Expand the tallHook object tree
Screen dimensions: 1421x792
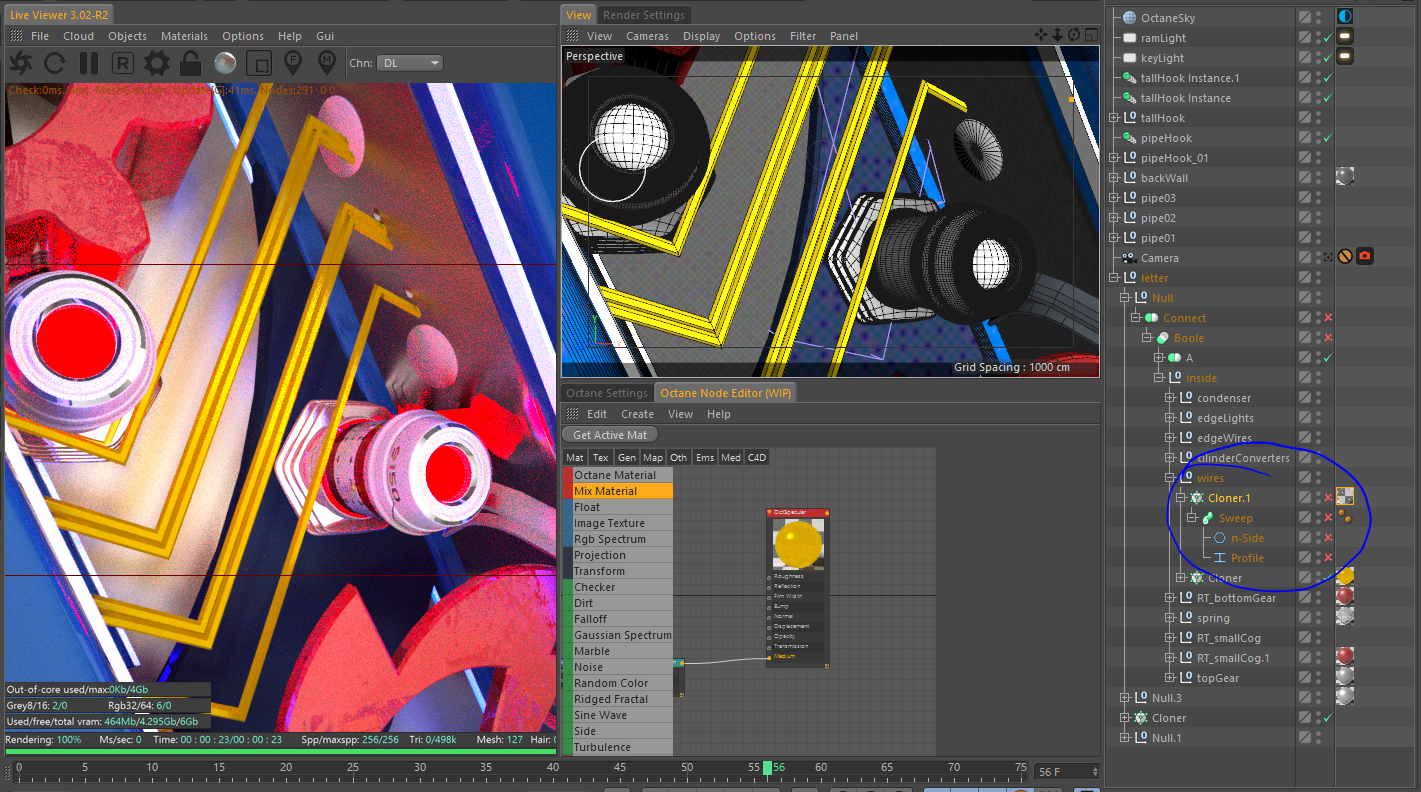point(1115,118)
